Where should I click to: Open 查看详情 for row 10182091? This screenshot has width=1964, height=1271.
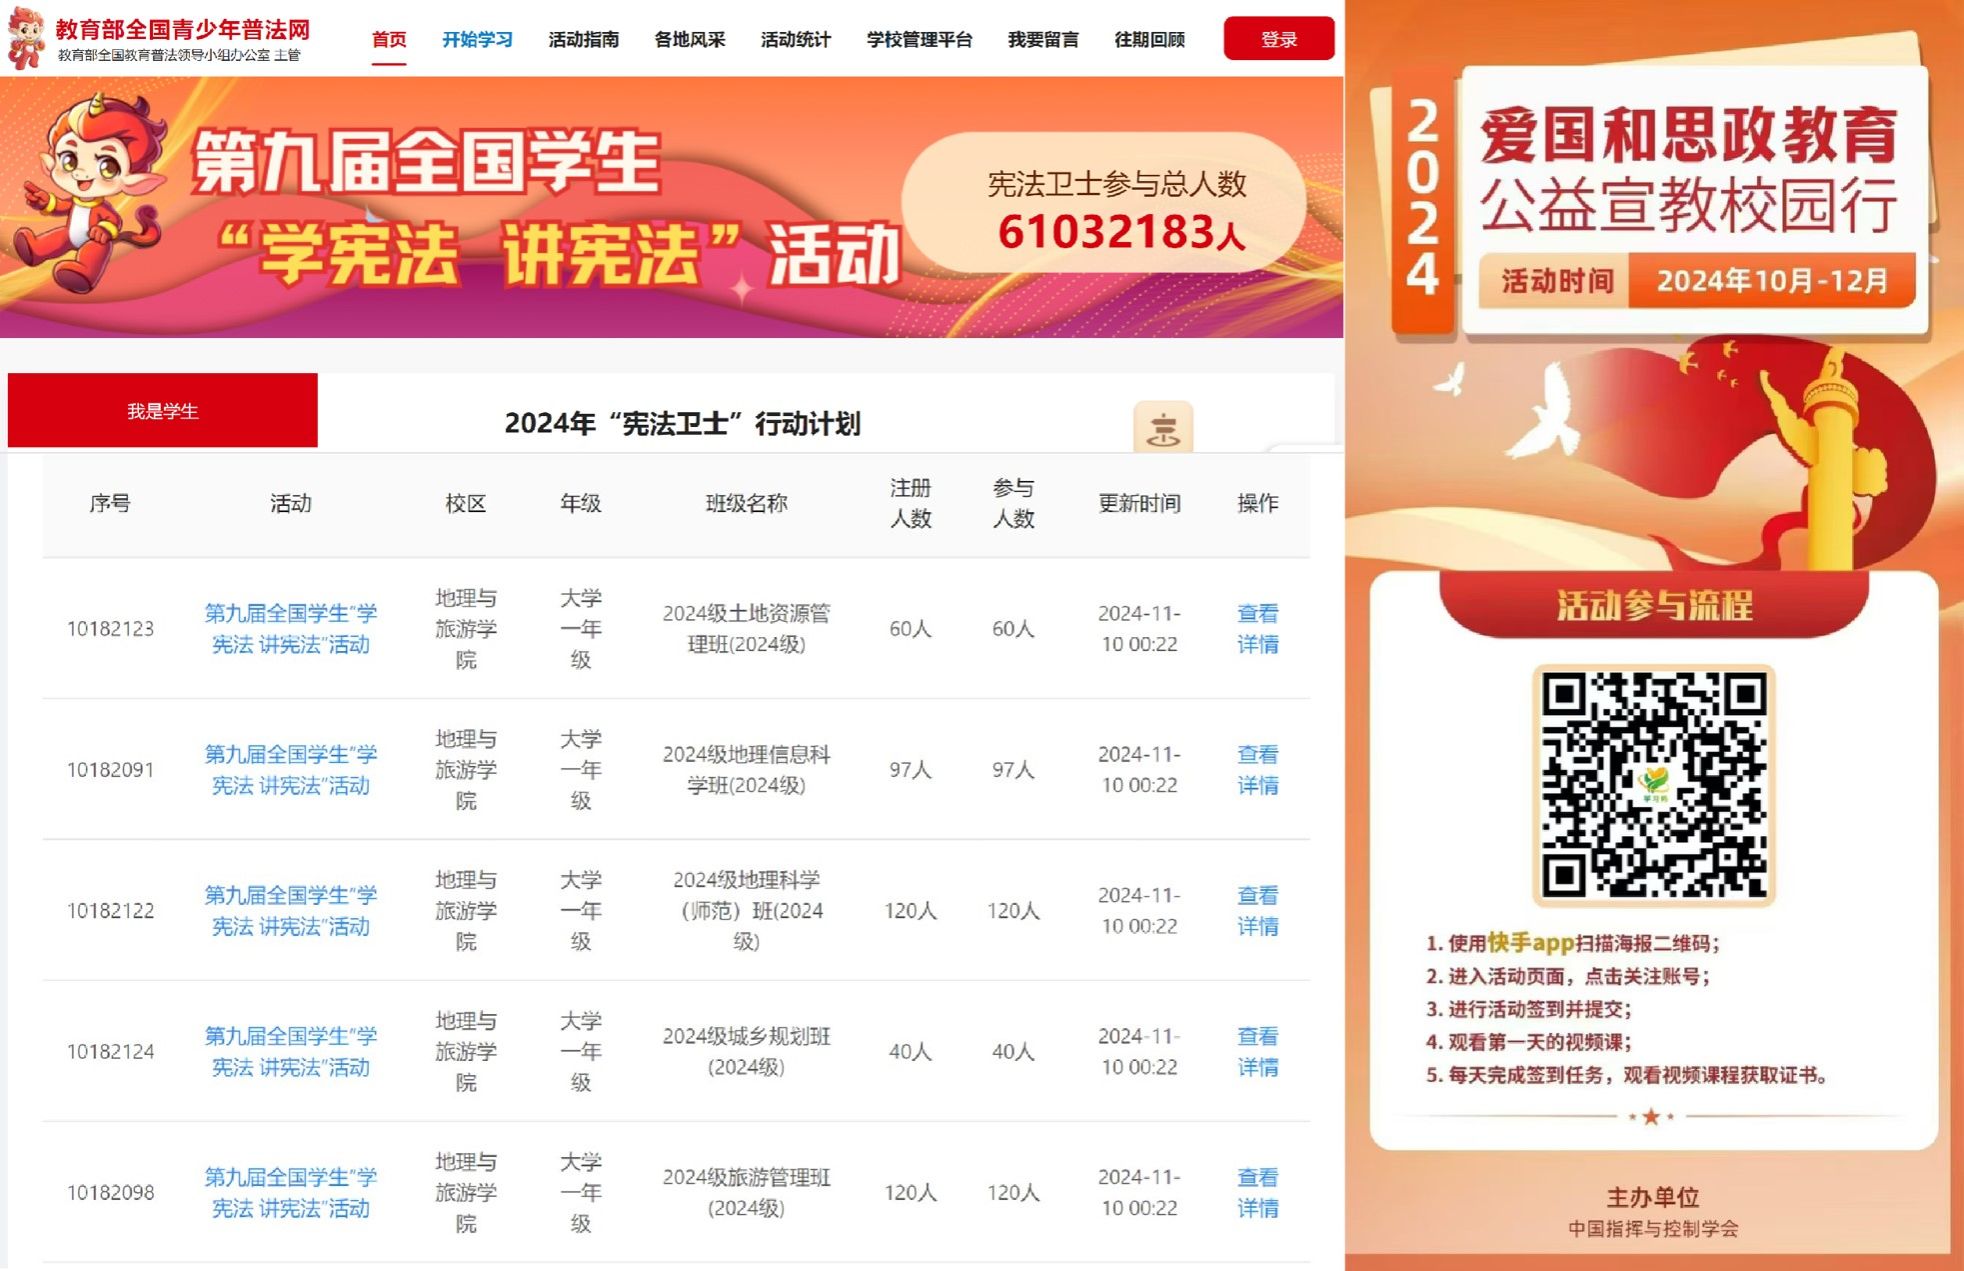click(1257, 770)
